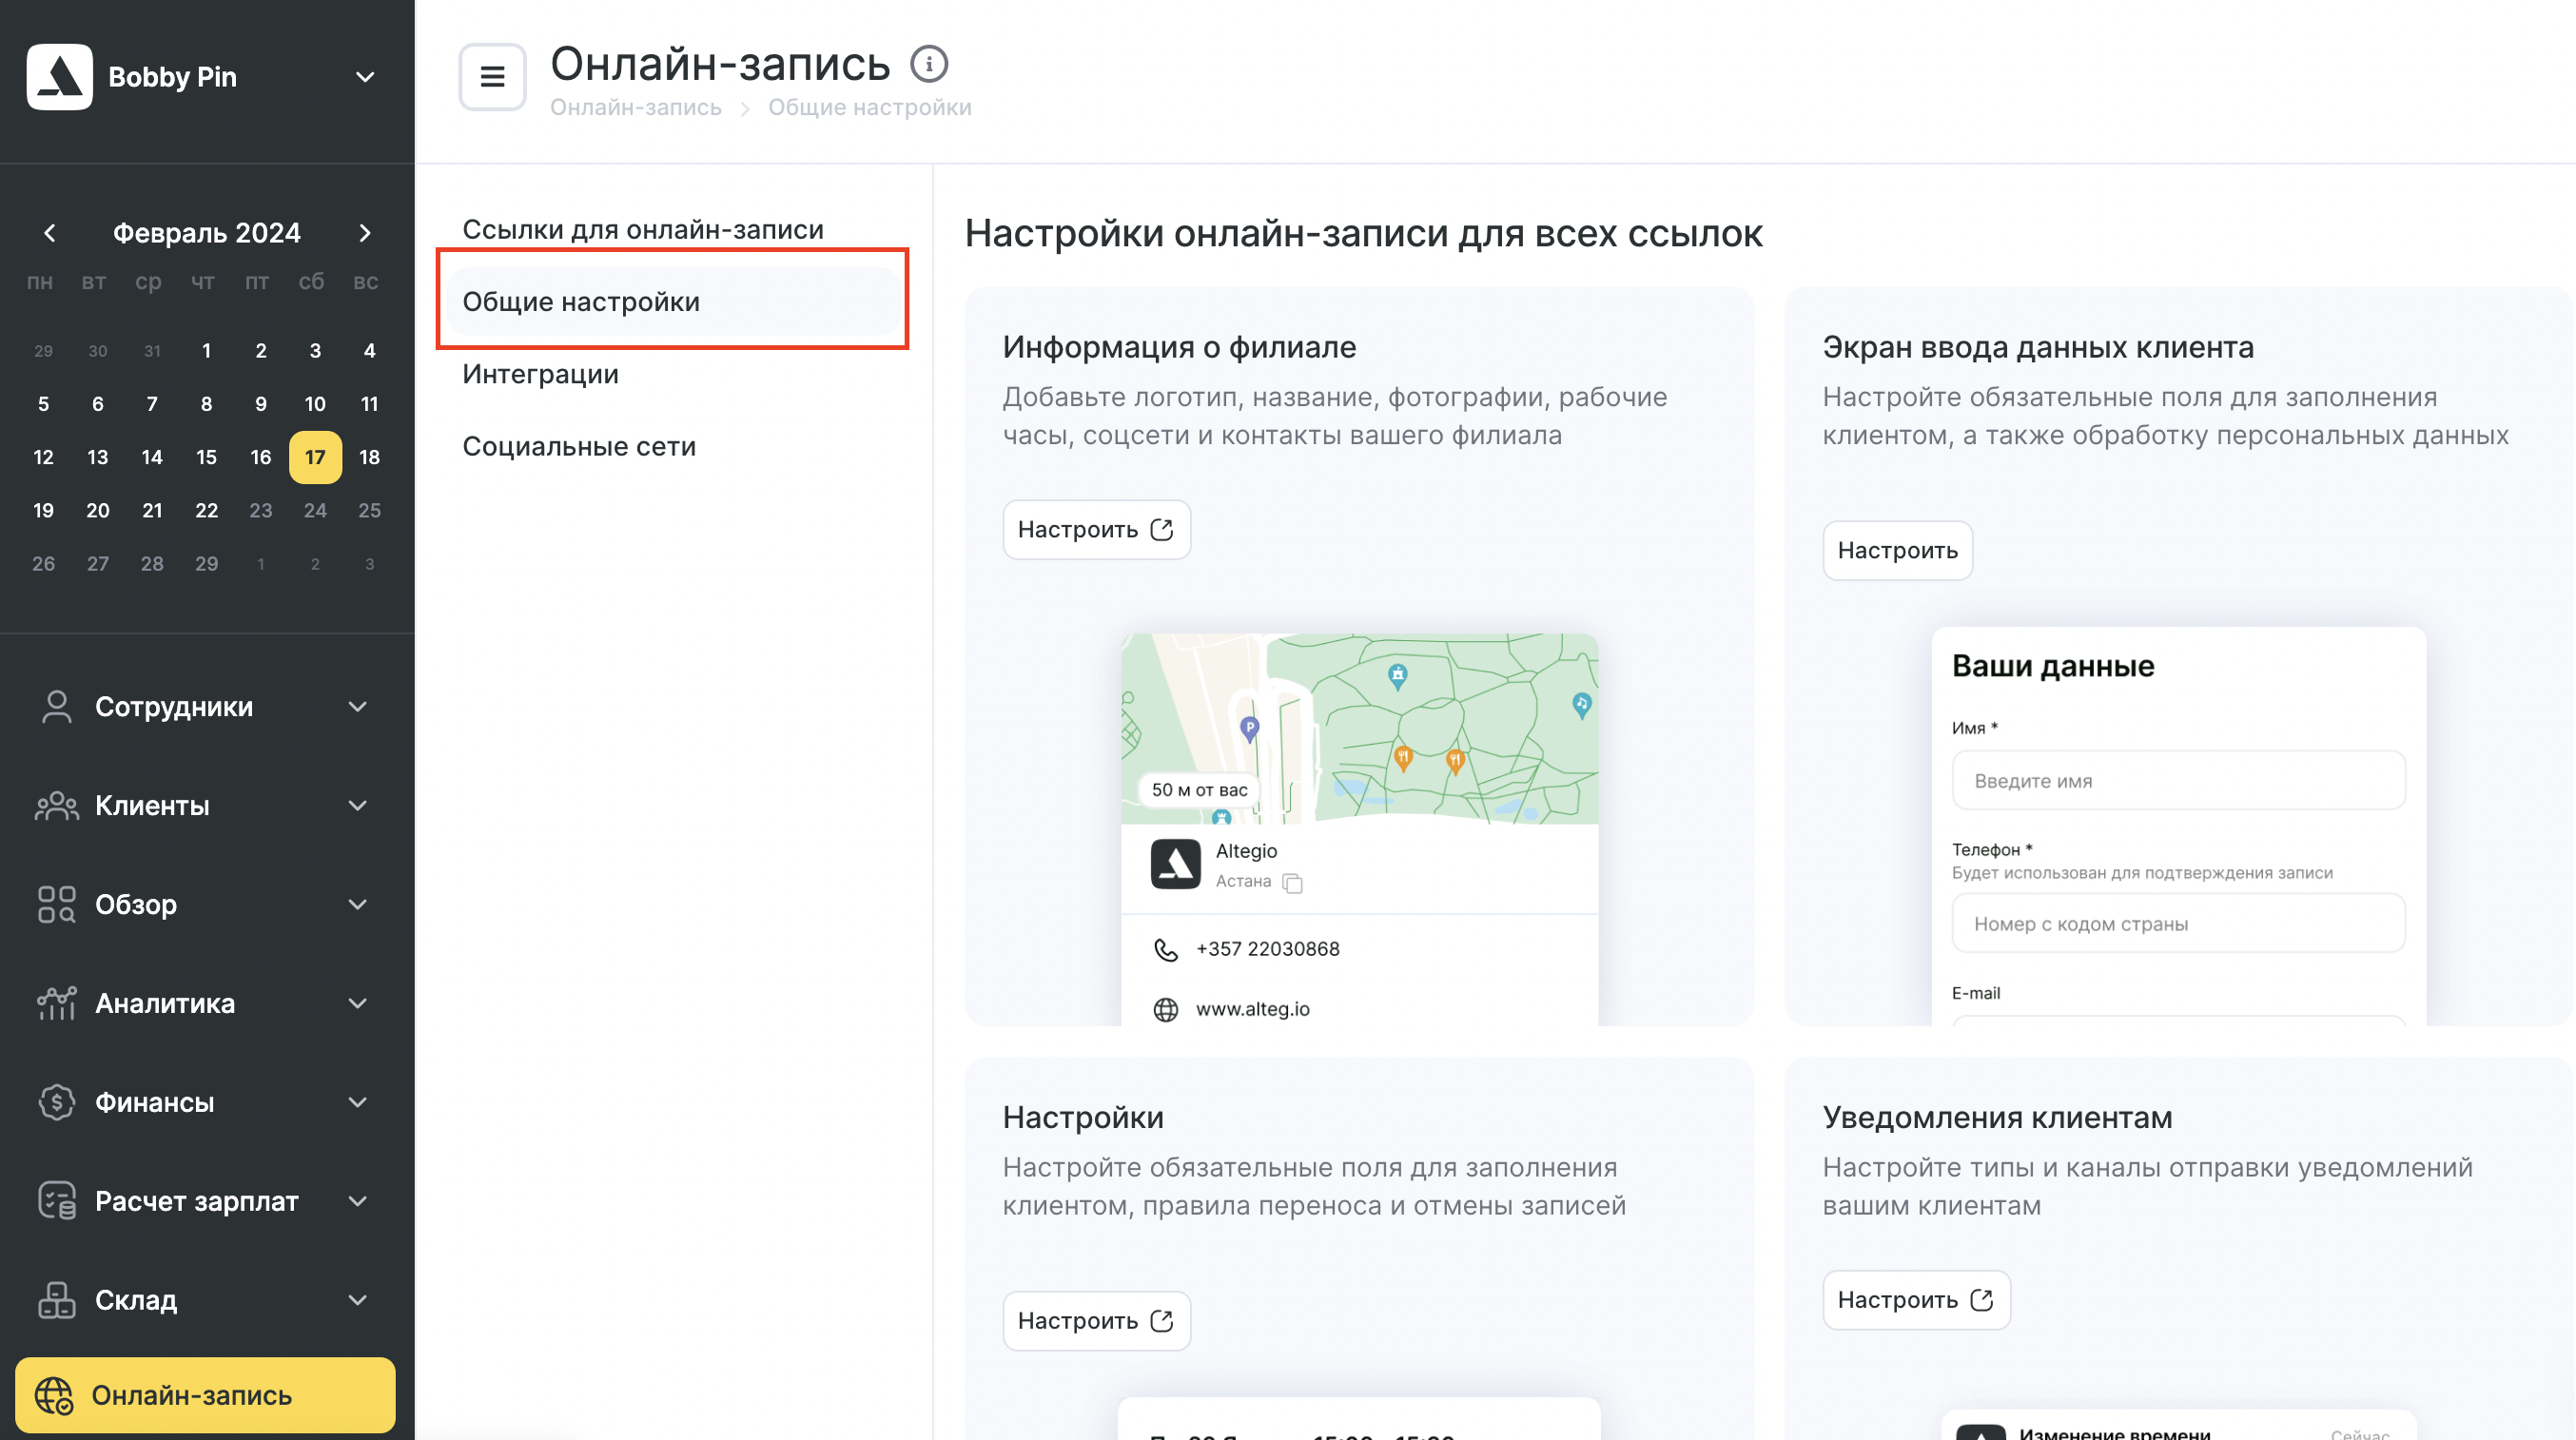Viewport: 2576px width, 1440px height.
Task: Select Общие настройки tab
Action: pyautogui.click(x=673, y=302)
